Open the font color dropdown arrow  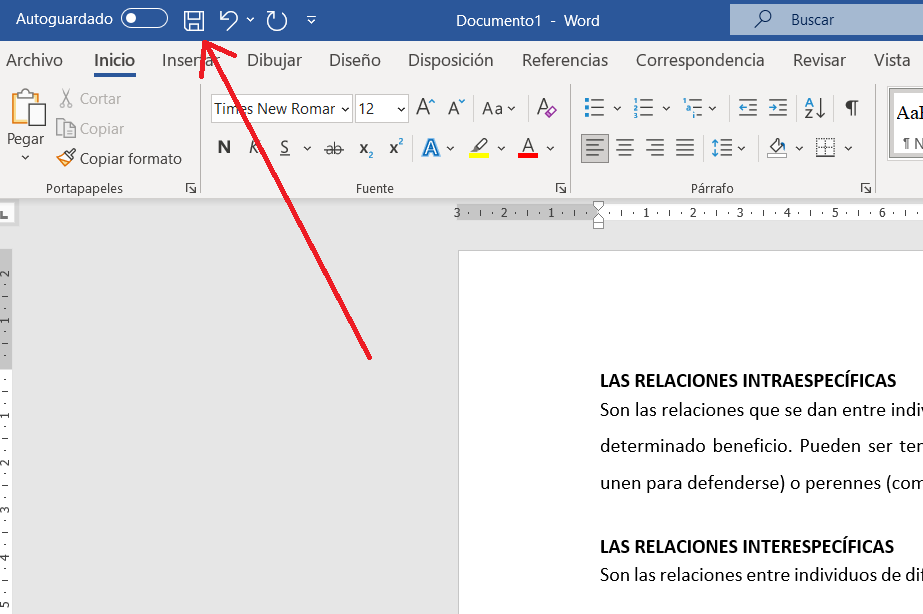pyautogui.click(x=550, y=148)
